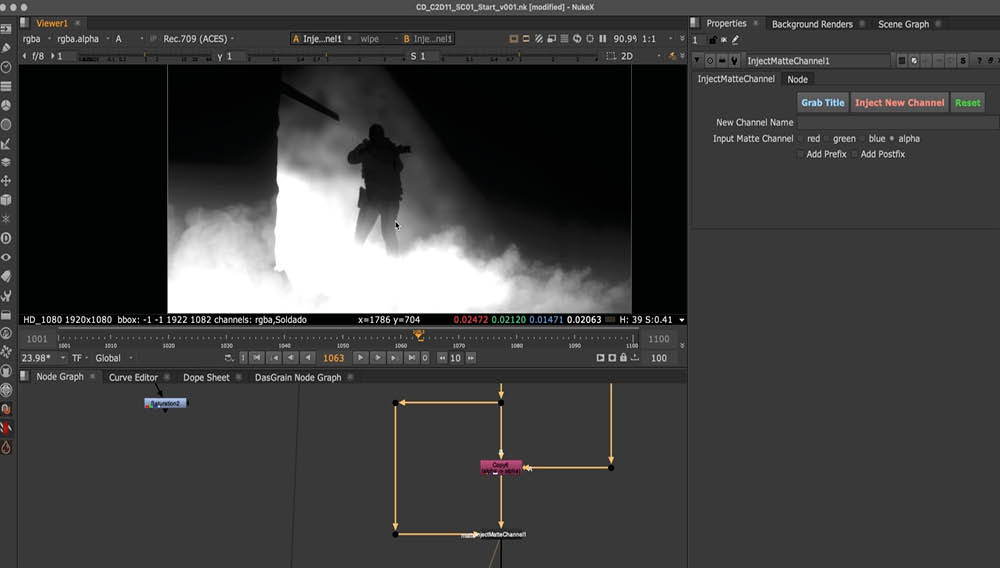Click the Copy6 node in Node Graph
The height and width of the screenshot is (568, 1000).
501,466
